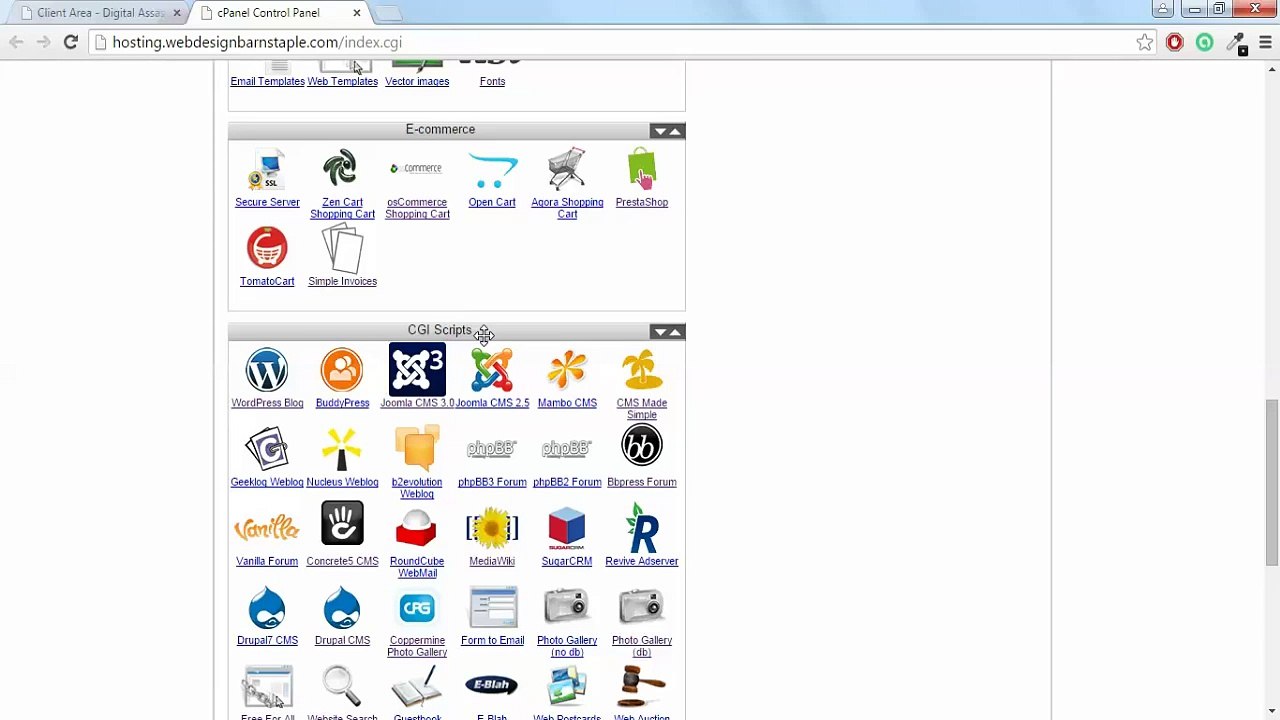
Task: Open the Agora Shopping Cart icon
Action: pyautogui.click(x=567, y=169)
